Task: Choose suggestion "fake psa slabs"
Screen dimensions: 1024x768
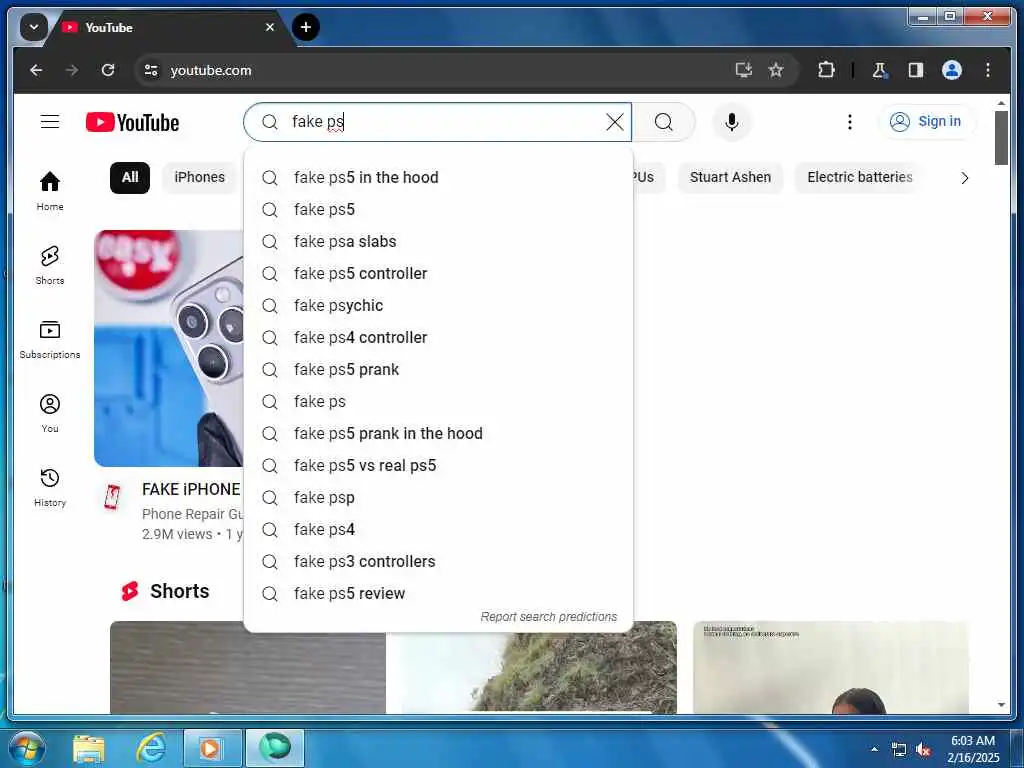Action: [438, 242]
